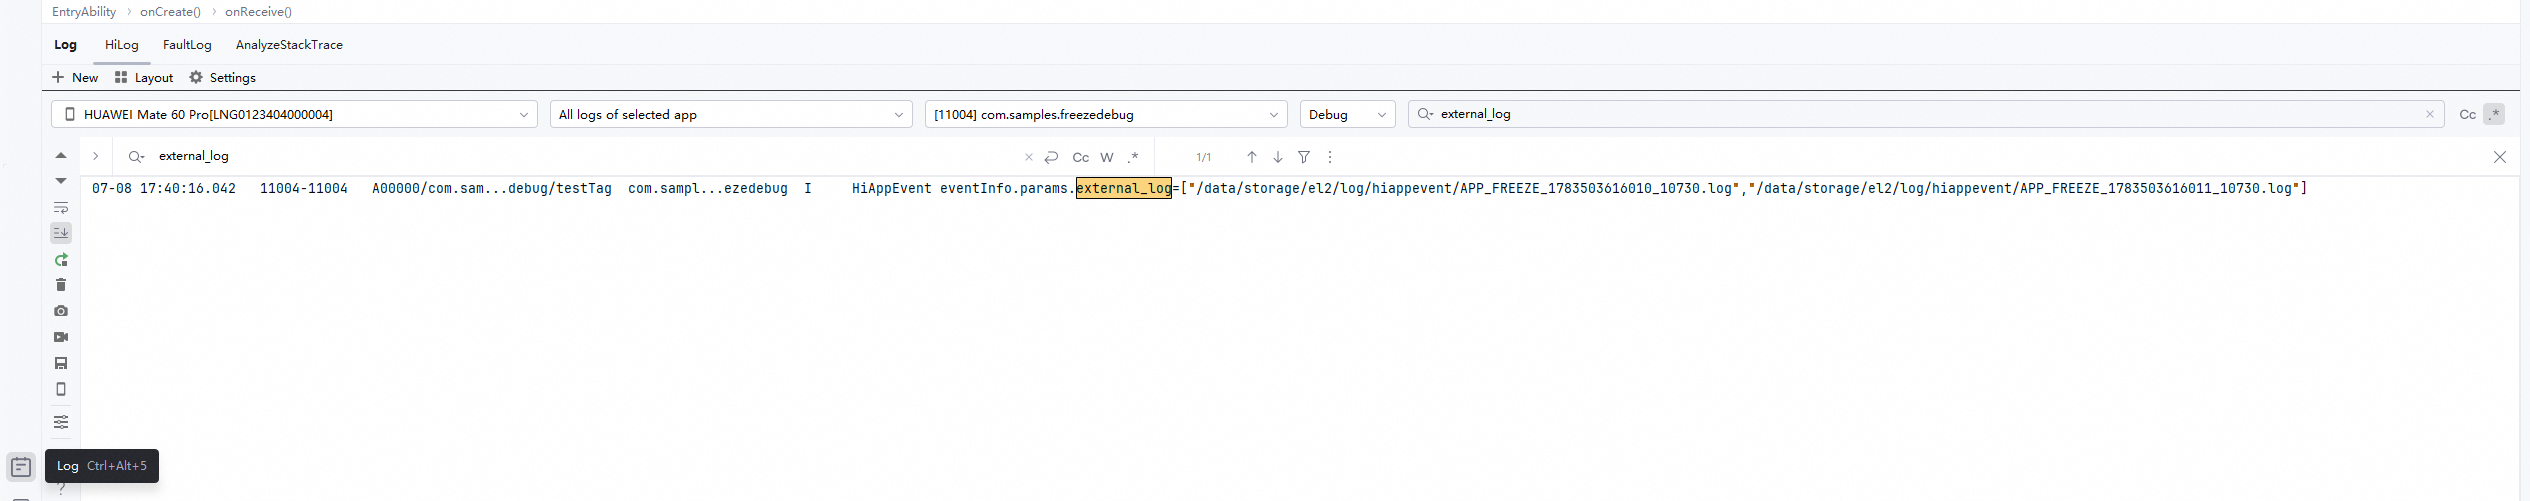
Task: Open the Debug log level dropdown
Action: coord(1347,114)
